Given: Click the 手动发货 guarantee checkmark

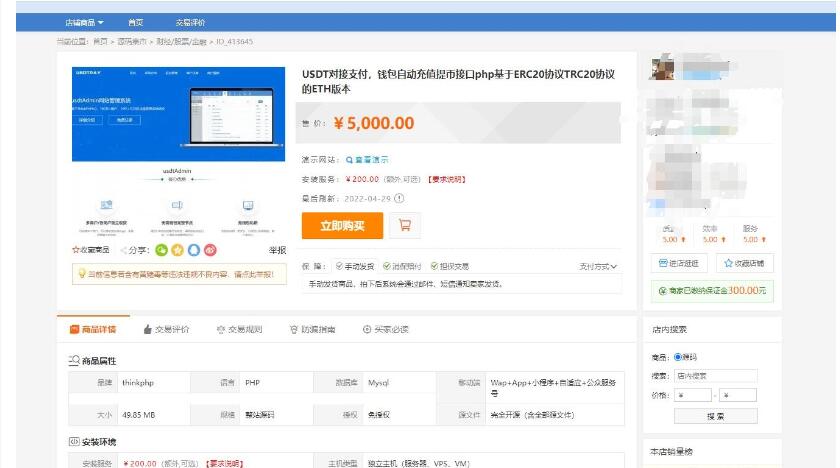Looking at the screenshot, I should tap(339, 266).
